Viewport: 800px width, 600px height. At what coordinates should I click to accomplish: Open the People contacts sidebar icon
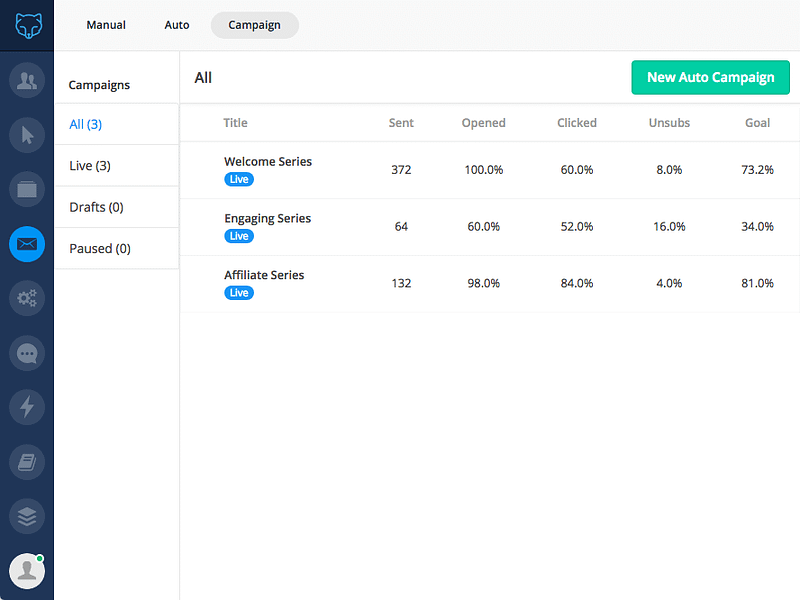(x=27, y=80)
